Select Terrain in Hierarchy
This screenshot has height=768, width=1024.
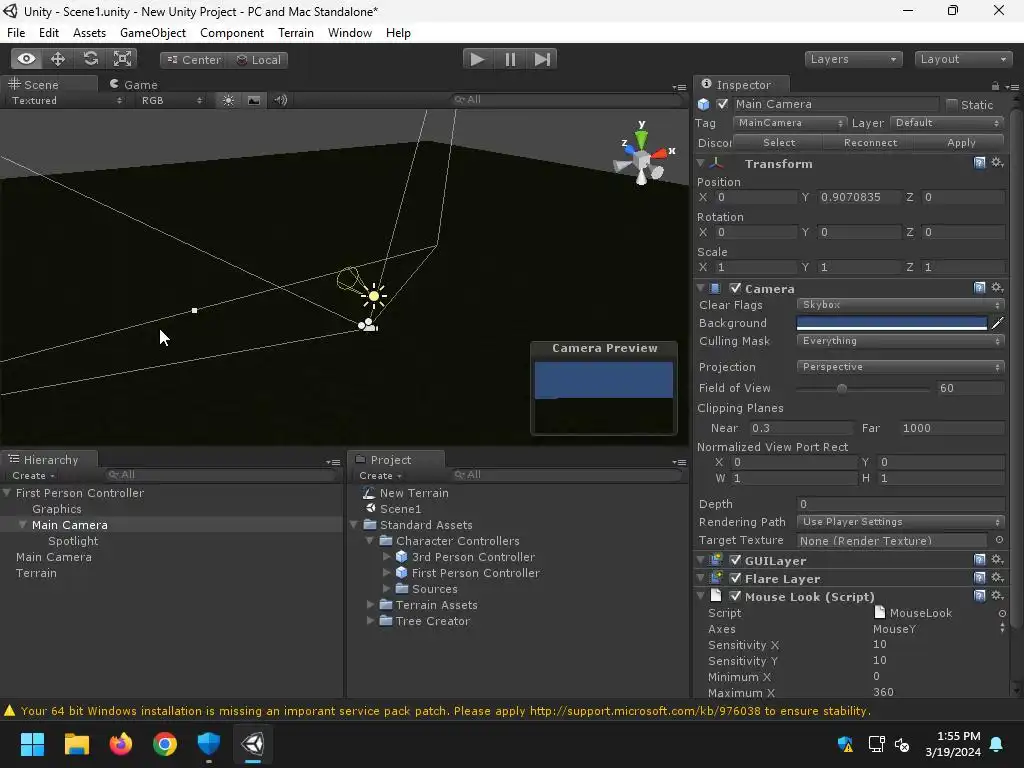pos(37,573)
